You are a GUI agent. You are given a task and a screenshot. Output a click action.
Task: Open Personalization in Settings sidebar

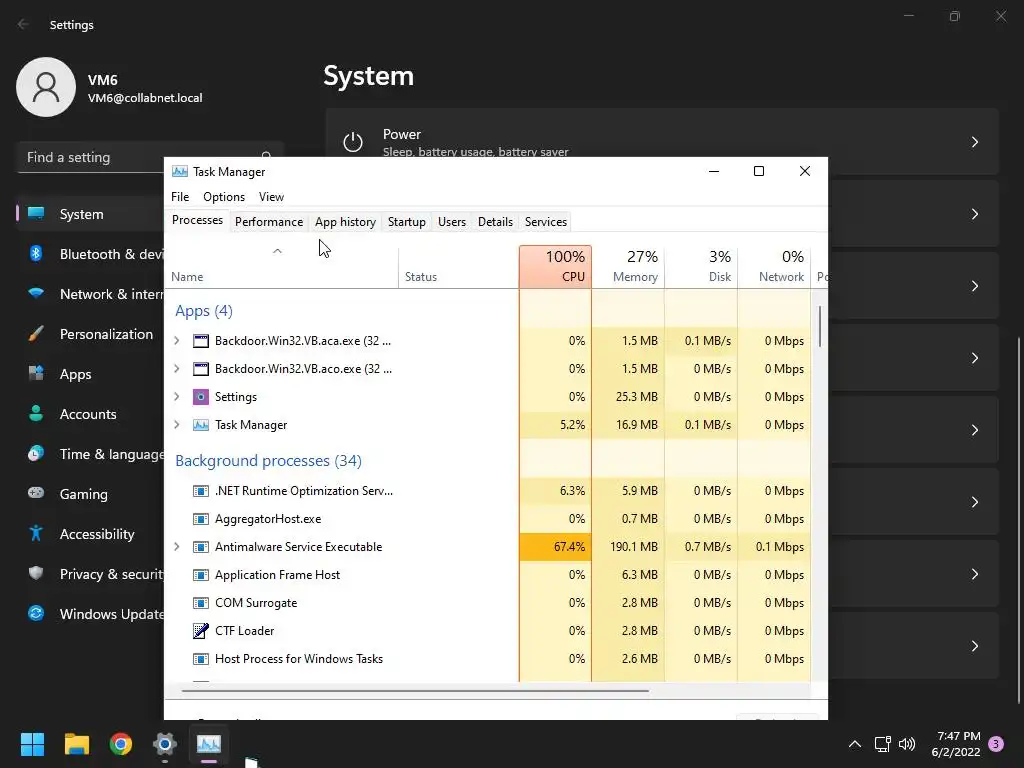click(x=91, y=334)
